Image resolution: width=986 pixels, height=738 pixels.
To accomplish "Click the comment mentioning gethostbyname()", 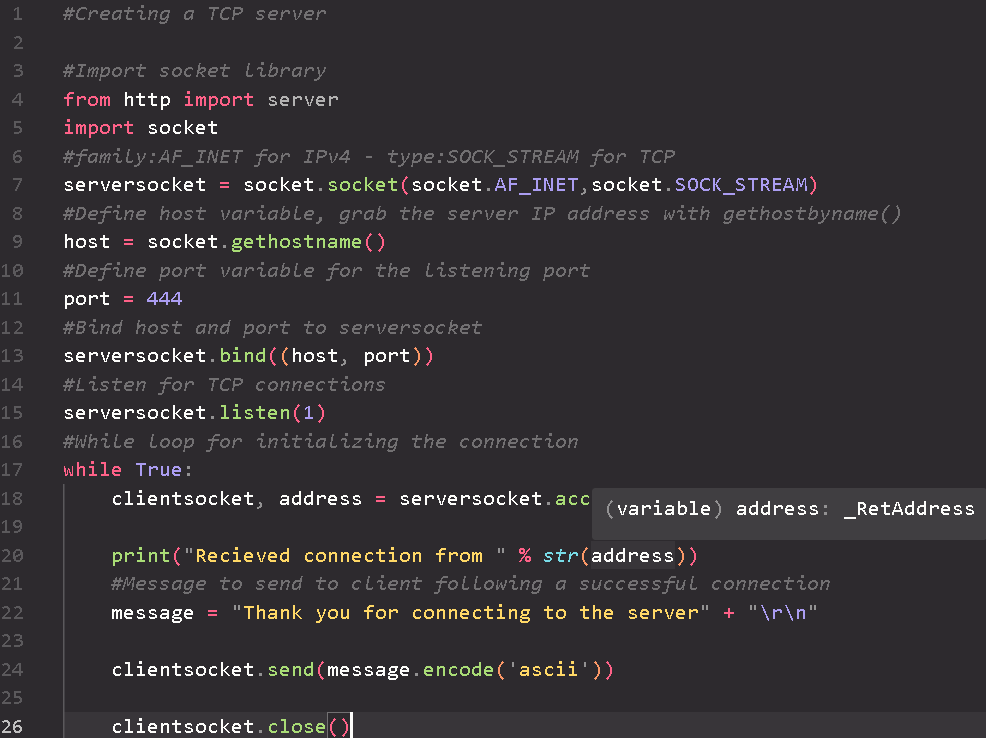I will coord(482,214).
